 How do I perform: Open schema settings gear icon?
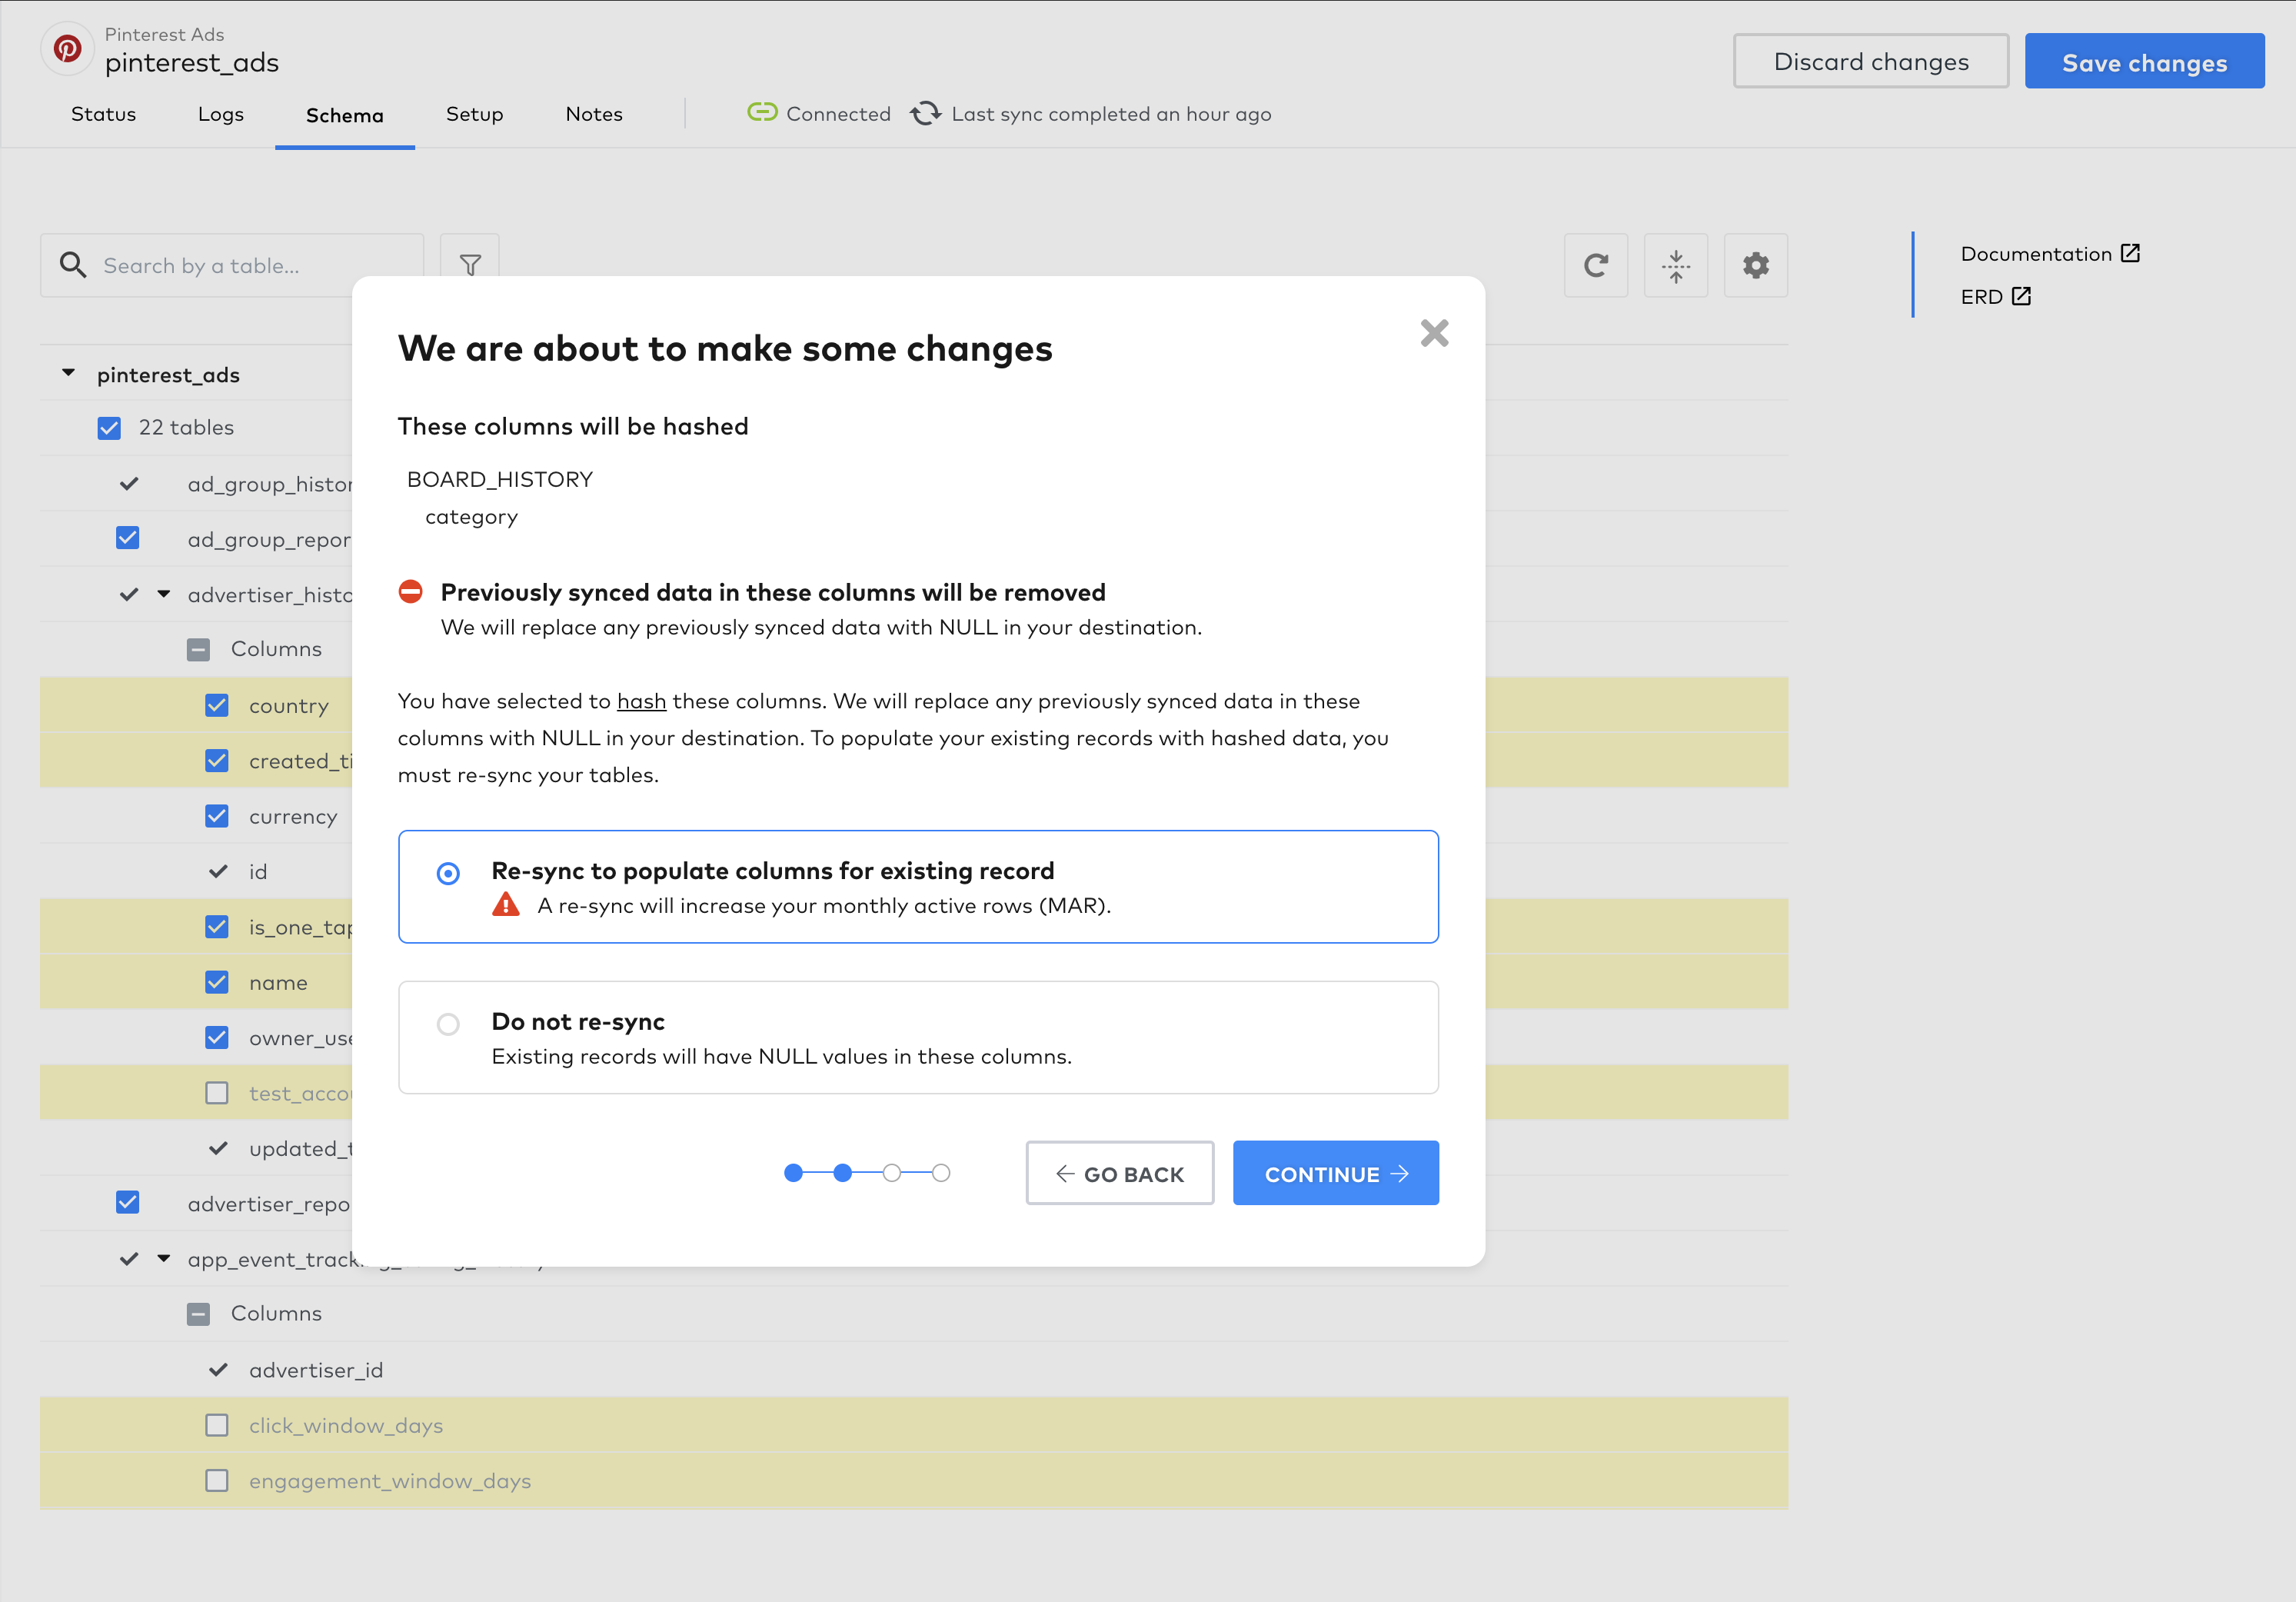tap(1756, 265)
